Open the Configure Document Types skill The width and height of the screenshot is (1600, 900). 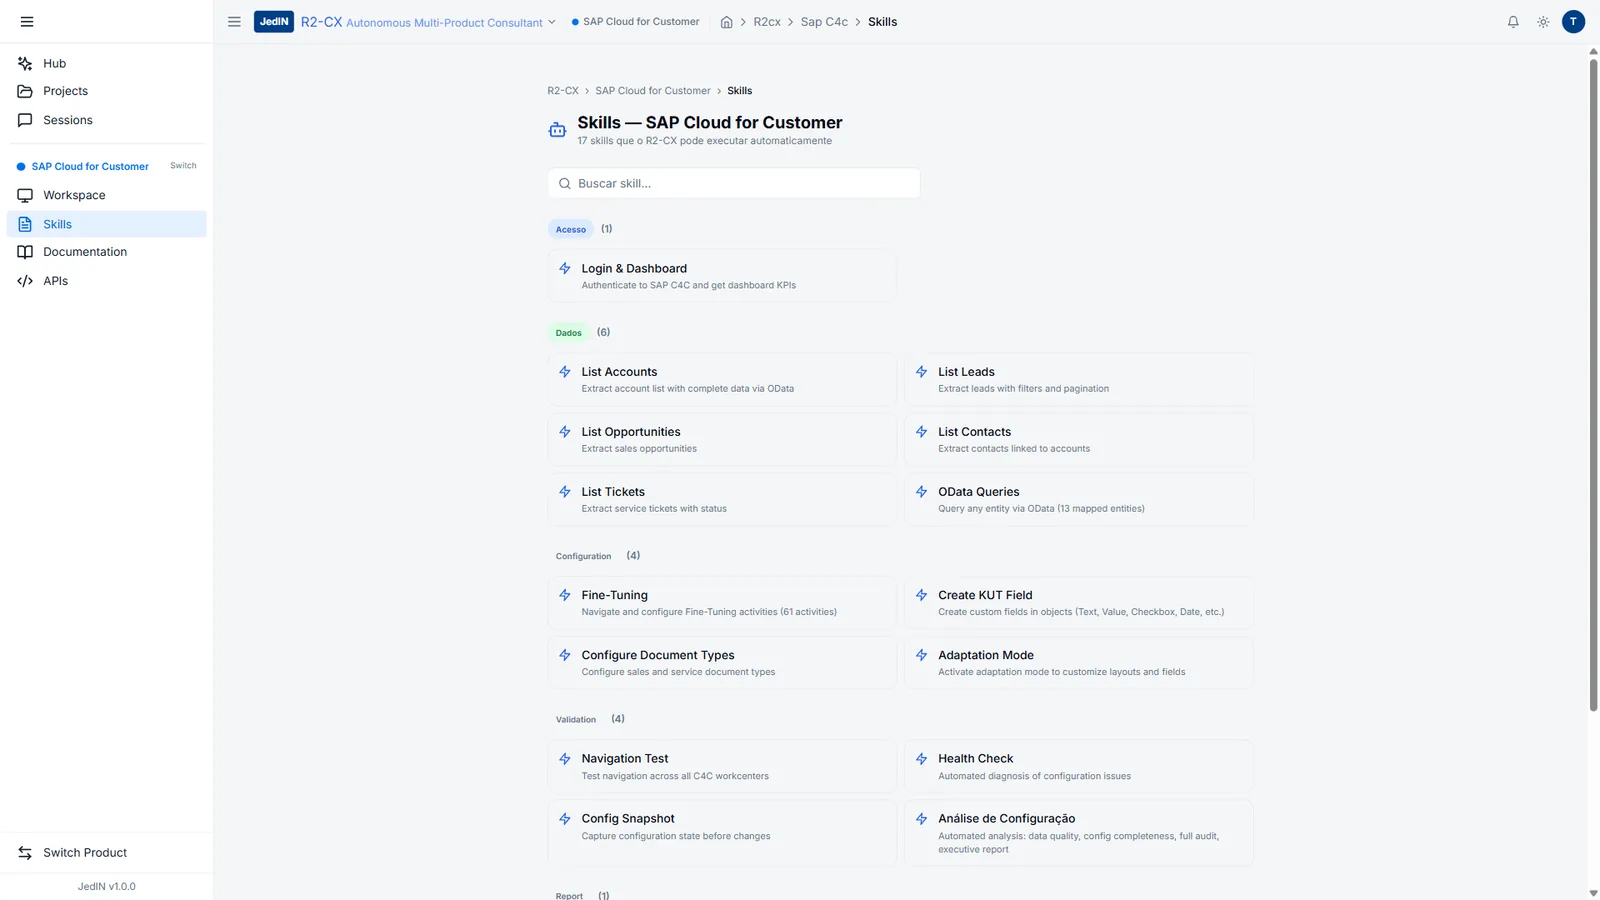722,662
